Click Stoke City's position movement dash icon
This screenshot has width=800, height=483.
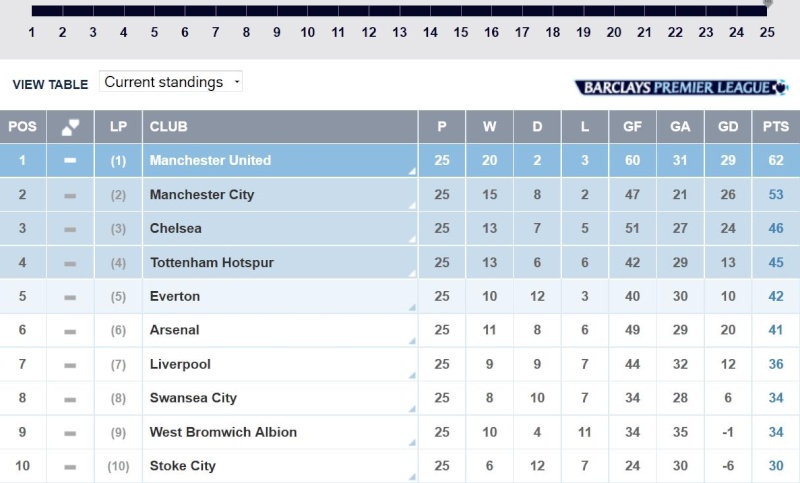[x=70, y=466]
